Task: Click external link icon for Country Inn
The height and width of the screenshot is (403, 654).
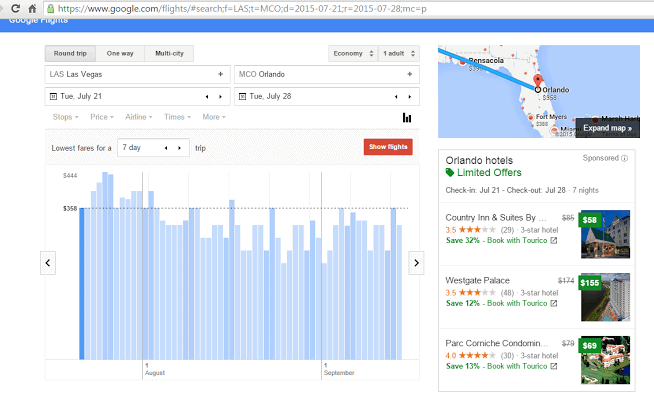Action: point(554,240)
